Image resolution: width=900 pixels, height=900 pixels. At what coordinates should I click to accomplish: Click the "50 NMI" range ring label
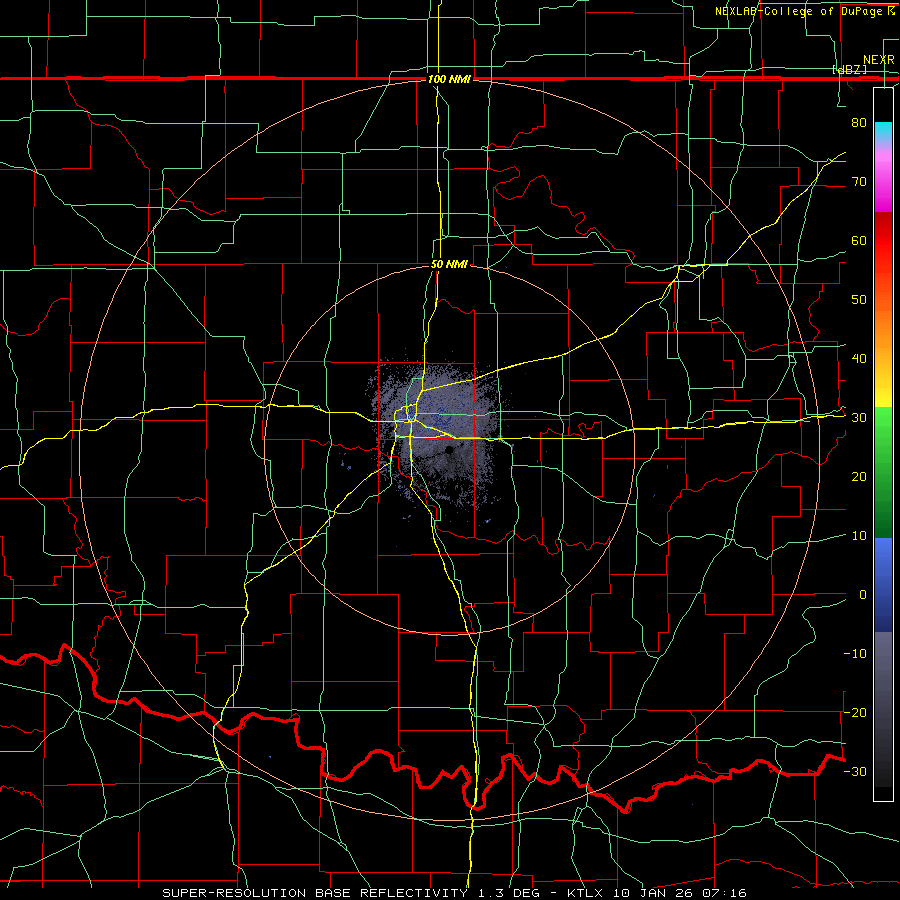pyautogui.click(x=449, y=265)
